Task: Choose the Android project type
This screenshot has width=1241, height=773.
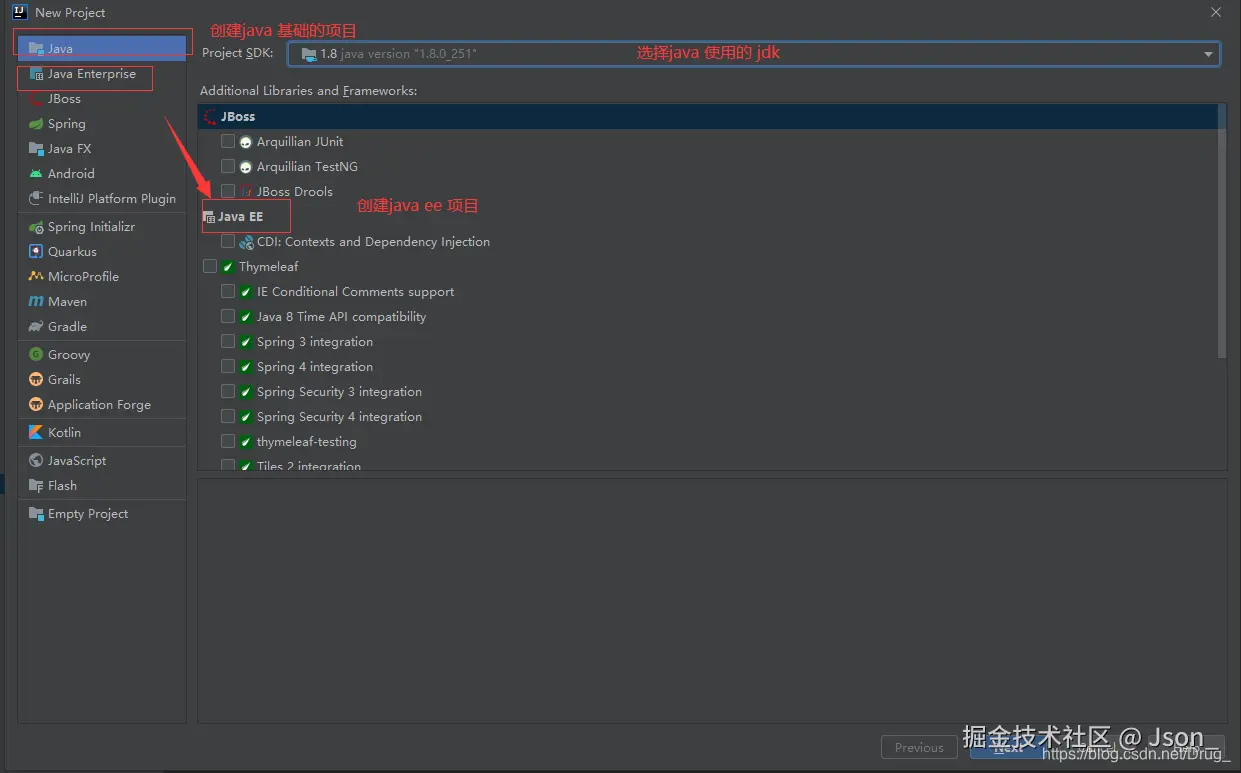Action: (102, 174)
